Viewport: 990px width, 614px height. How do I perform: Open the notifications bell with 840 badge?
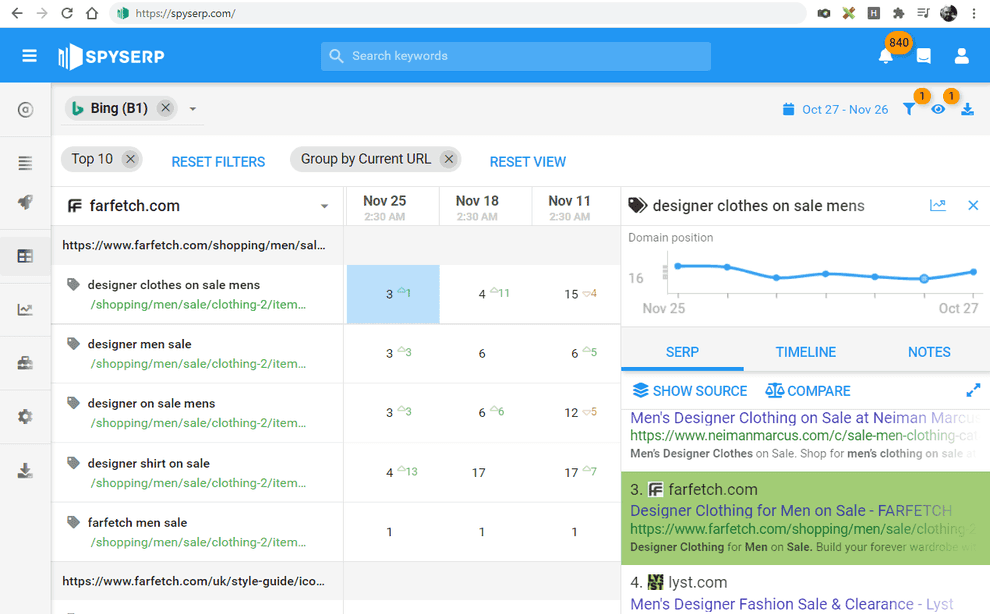click(885, 56)
